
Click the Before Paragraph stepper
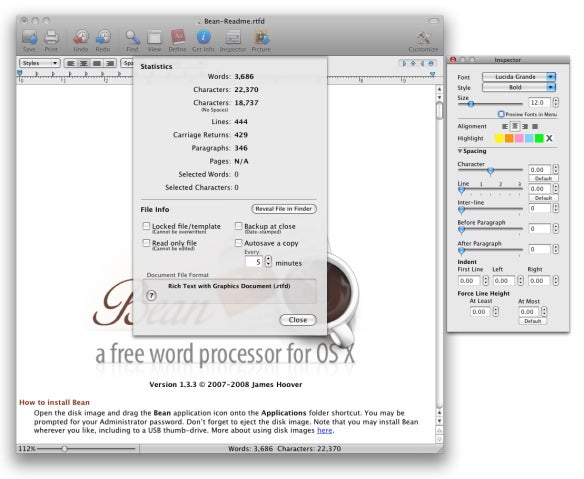[x=556, y=228]
